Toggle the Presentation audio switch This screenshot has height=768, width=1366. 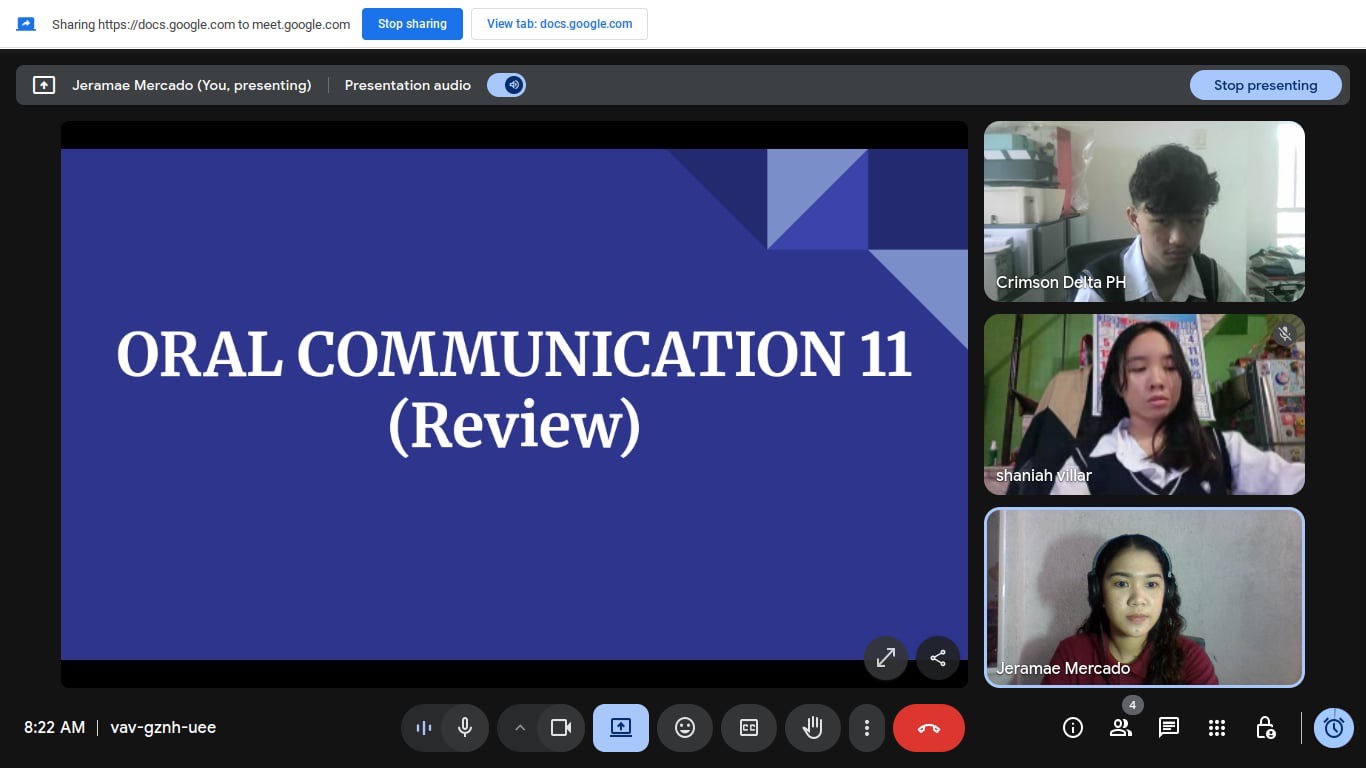point(507,85)
